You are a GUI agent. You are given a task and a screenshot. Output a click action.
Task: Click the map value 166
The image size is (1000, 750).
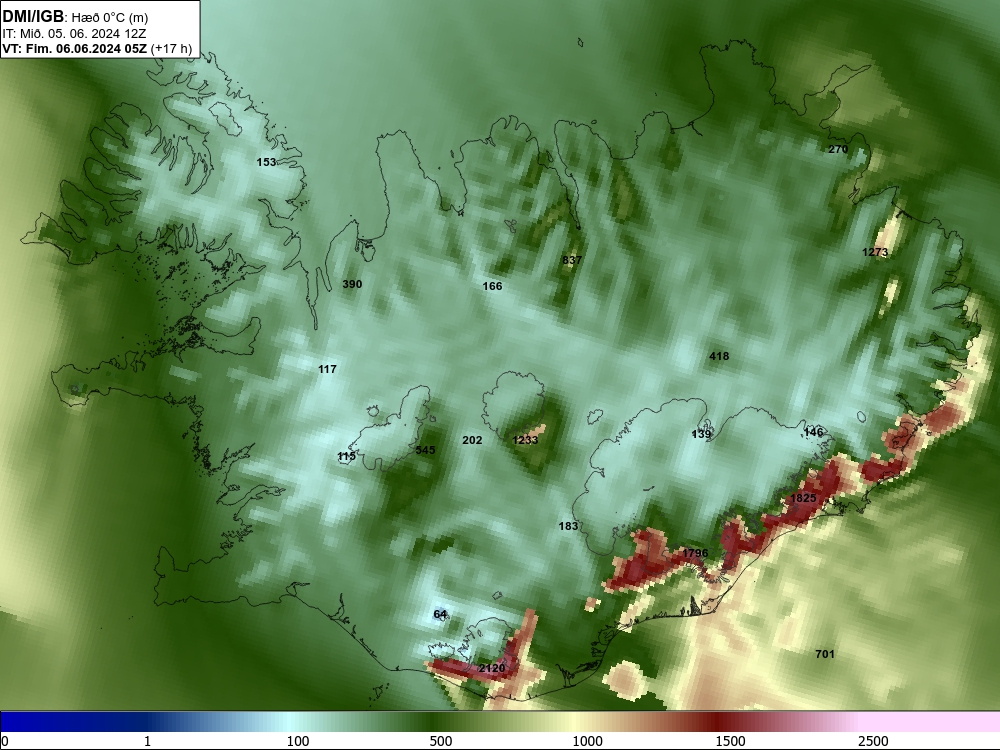pos(492,286)
